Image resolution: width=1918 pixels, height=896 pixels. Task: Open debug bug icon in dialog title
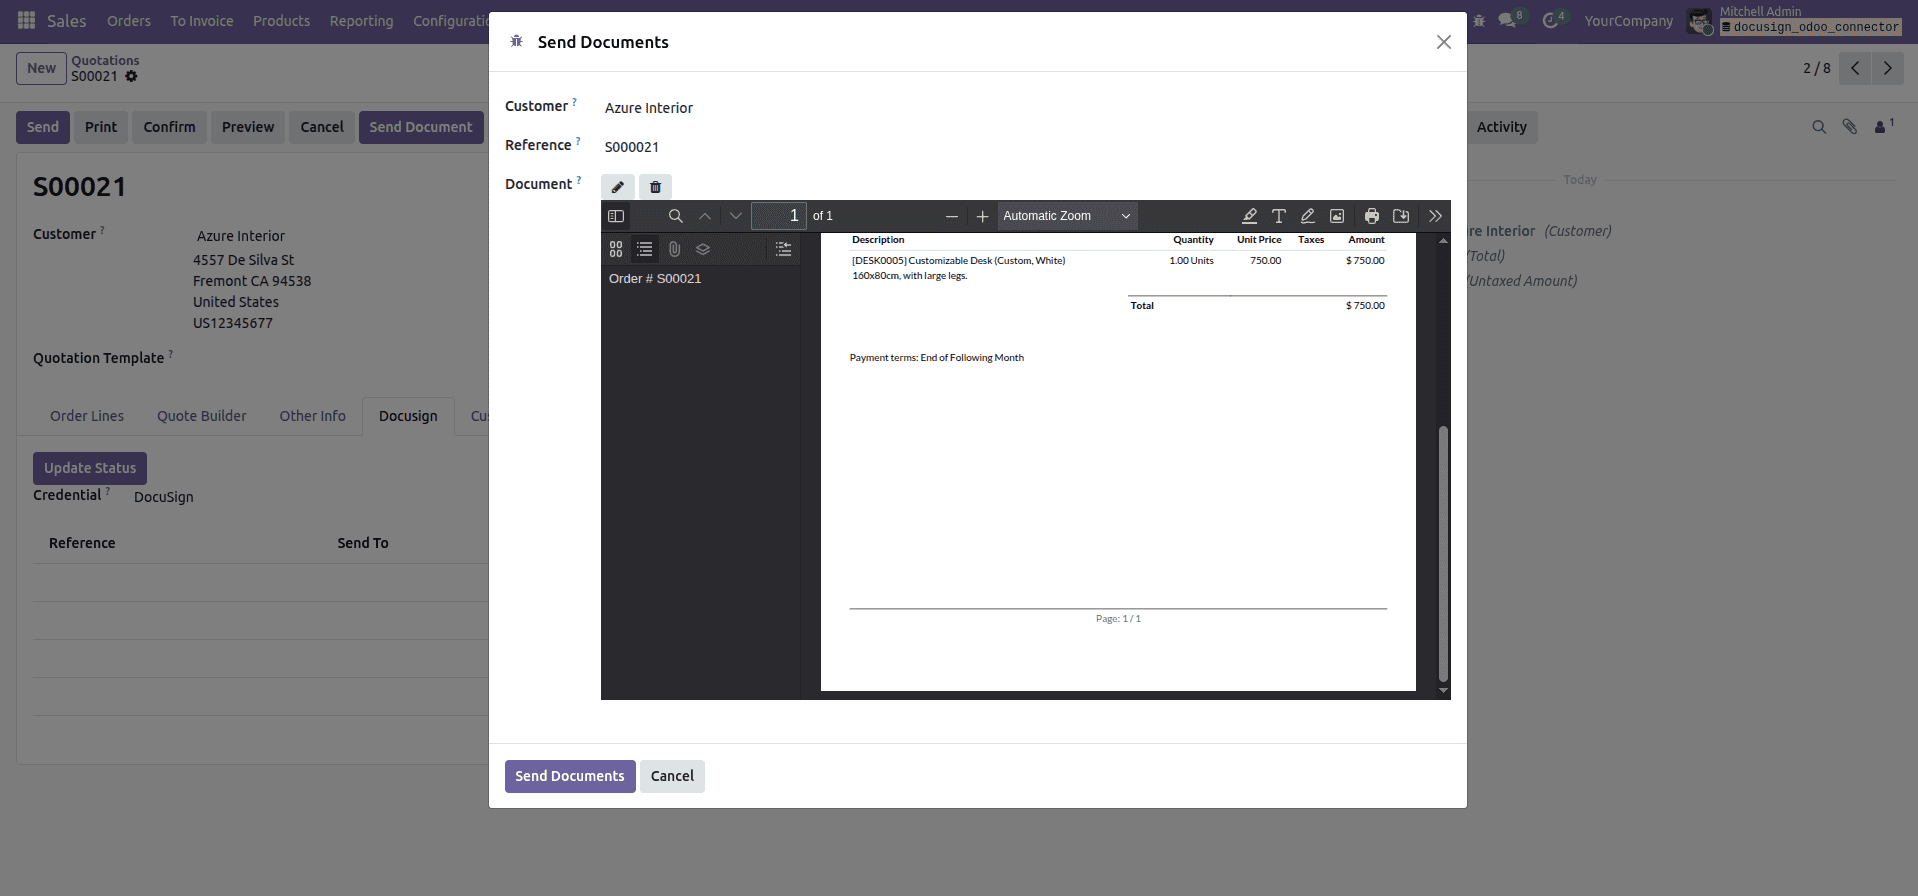517,41
